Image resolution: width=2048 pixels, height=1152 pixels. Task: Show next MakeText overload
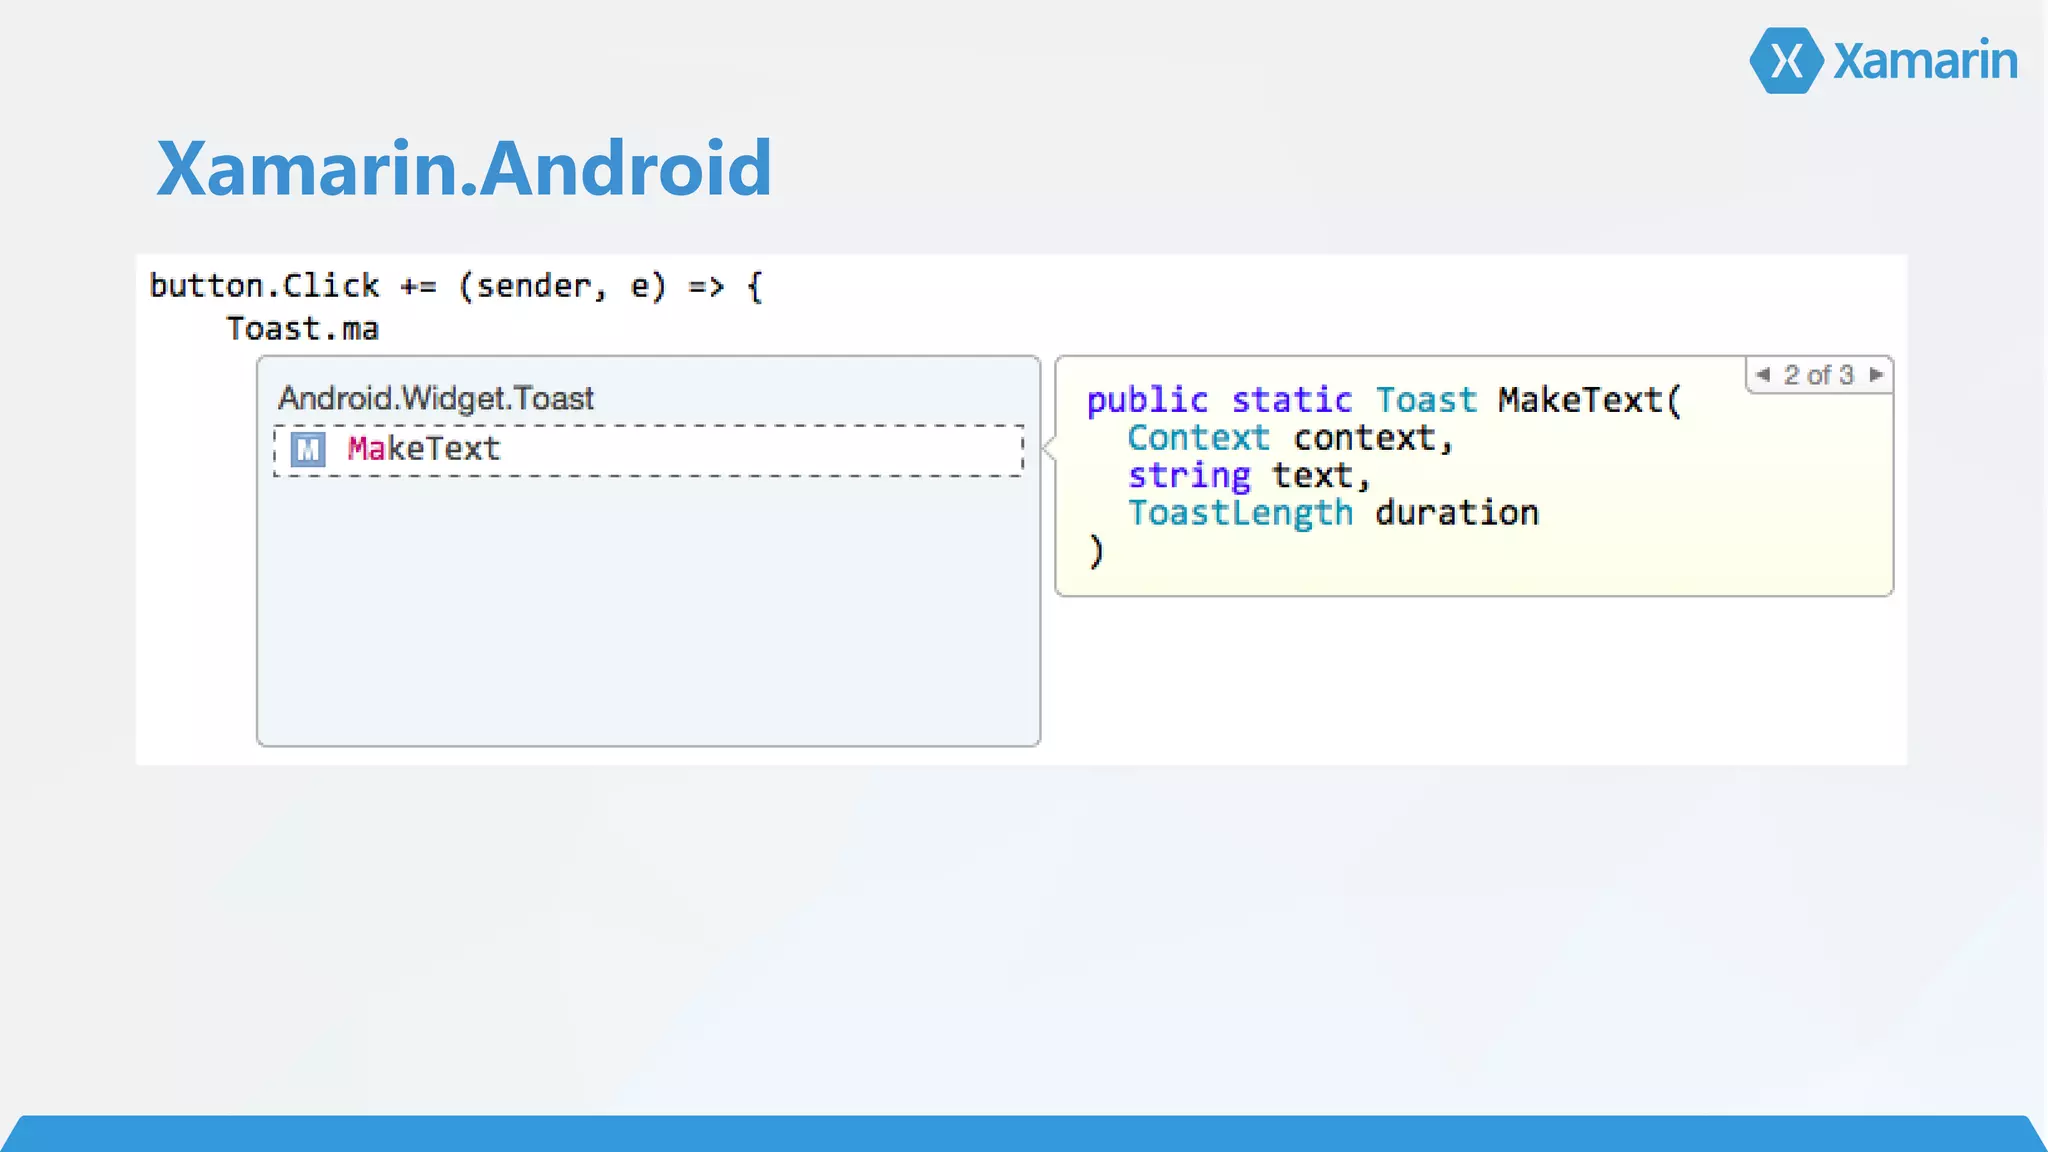coord(1876,375)
